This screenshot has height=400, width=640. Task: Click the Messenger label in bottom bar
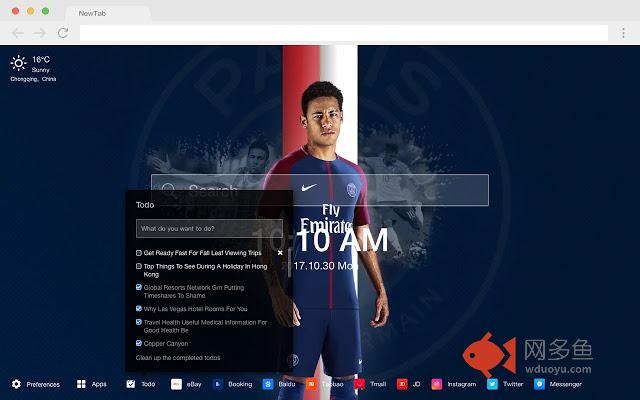pos(566,384)
